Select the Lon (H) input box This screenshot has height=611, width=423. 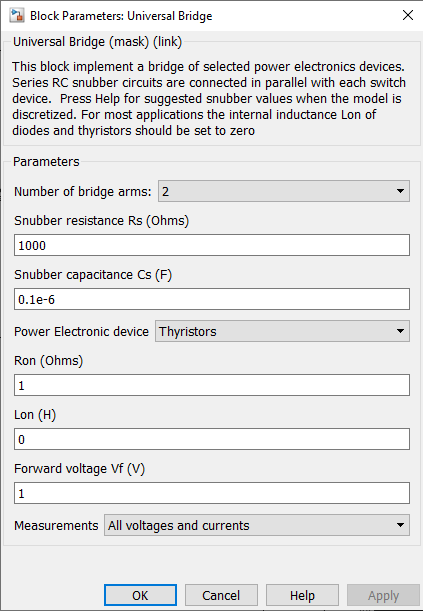[212, 439]
